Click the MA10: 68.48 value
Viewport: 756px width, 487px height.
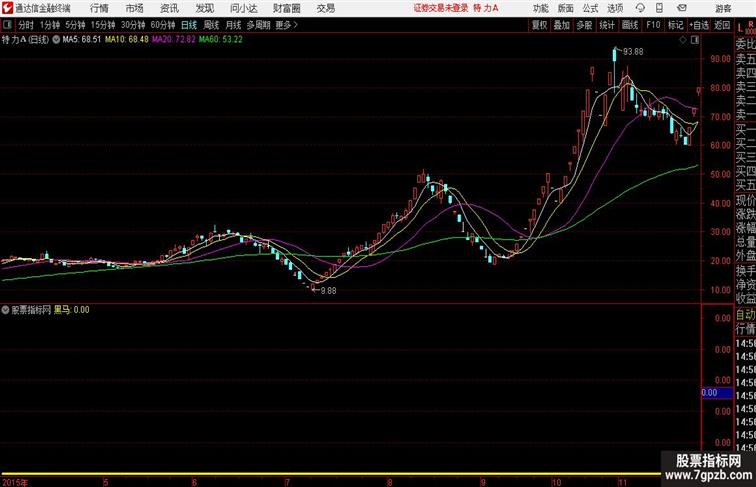click(127, 40)
